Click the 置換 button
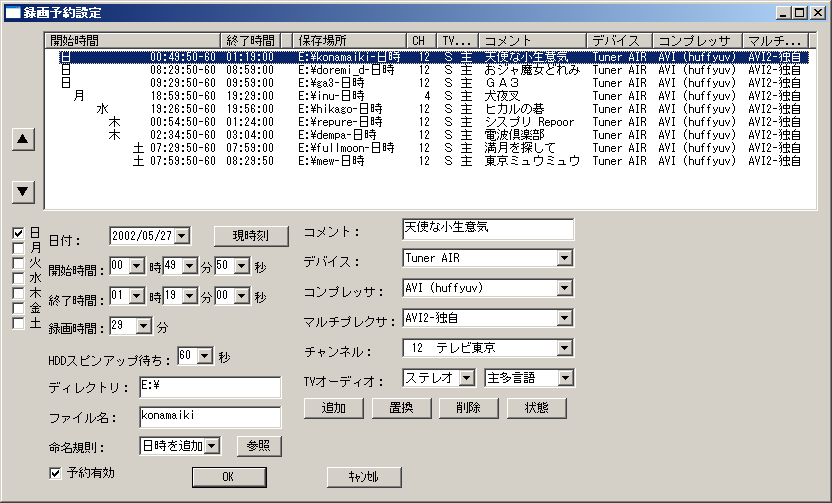Viewport: 832px width, 503px height. click(x=402, y=408)
